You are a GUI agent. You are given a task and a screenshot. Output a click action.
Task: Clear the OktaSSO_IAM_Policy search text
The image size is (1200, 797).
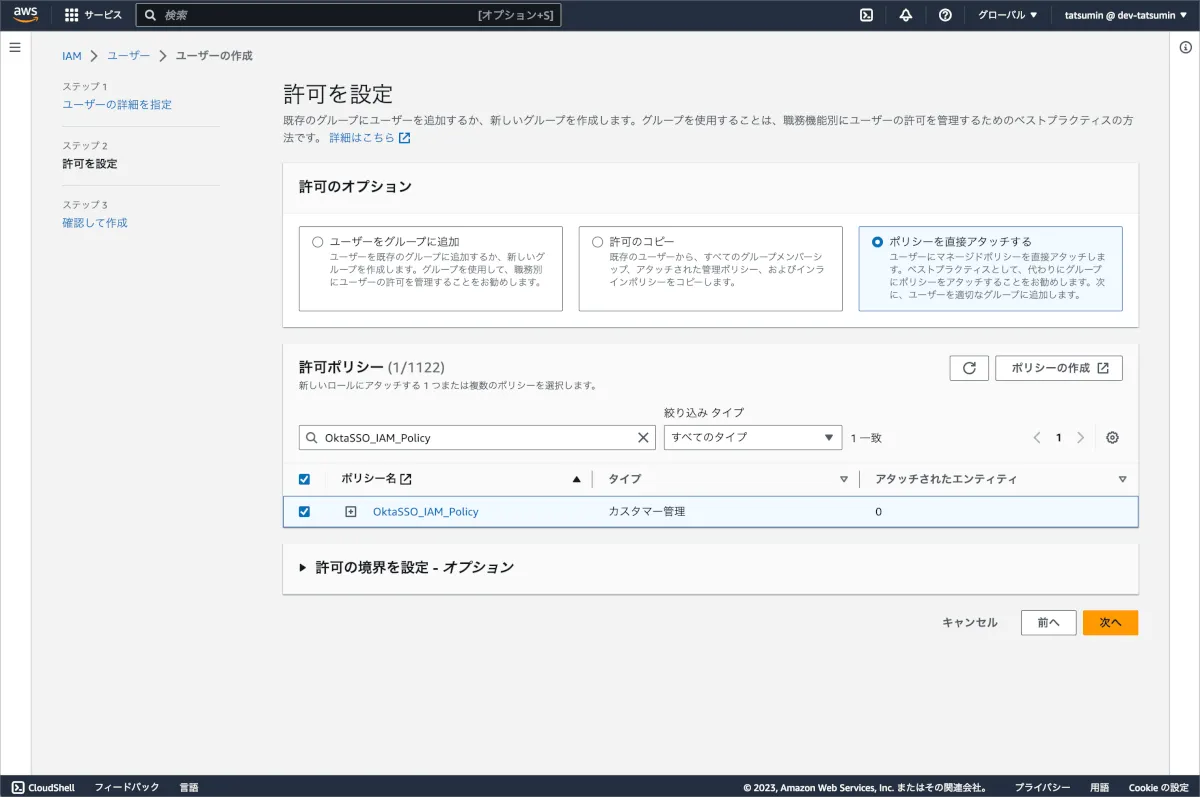(644, 438)
